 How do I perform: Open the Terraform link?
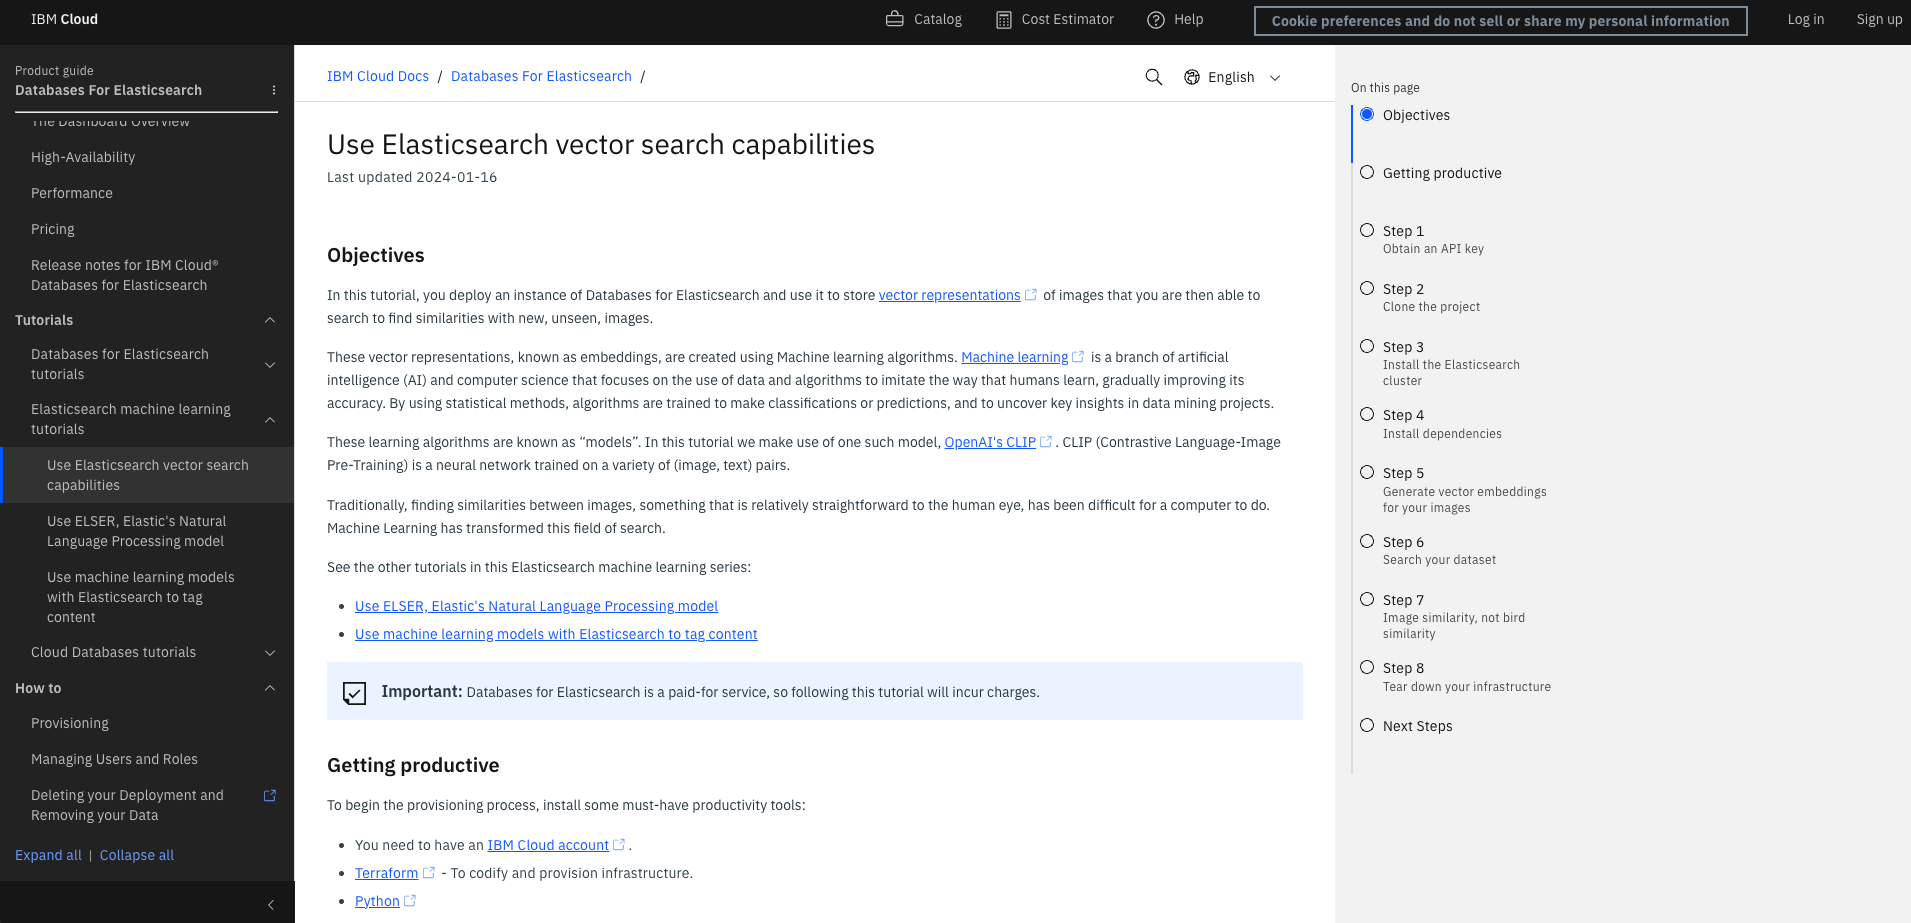point(386,873)
